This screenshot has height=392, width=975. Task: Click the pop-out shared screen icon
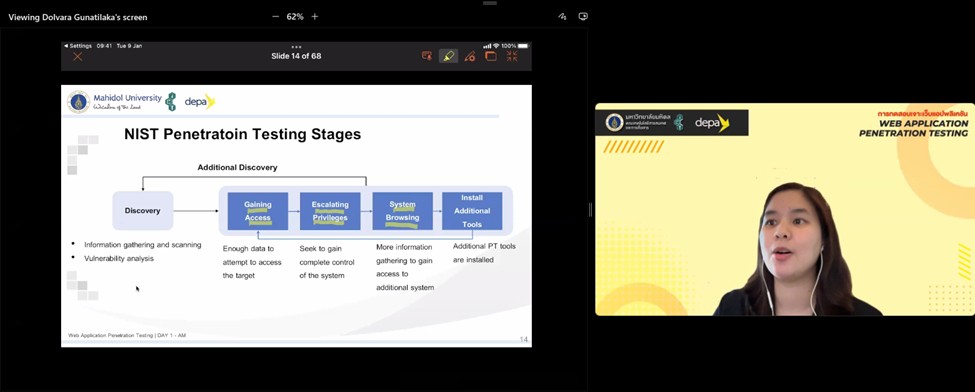click(583, 17)
